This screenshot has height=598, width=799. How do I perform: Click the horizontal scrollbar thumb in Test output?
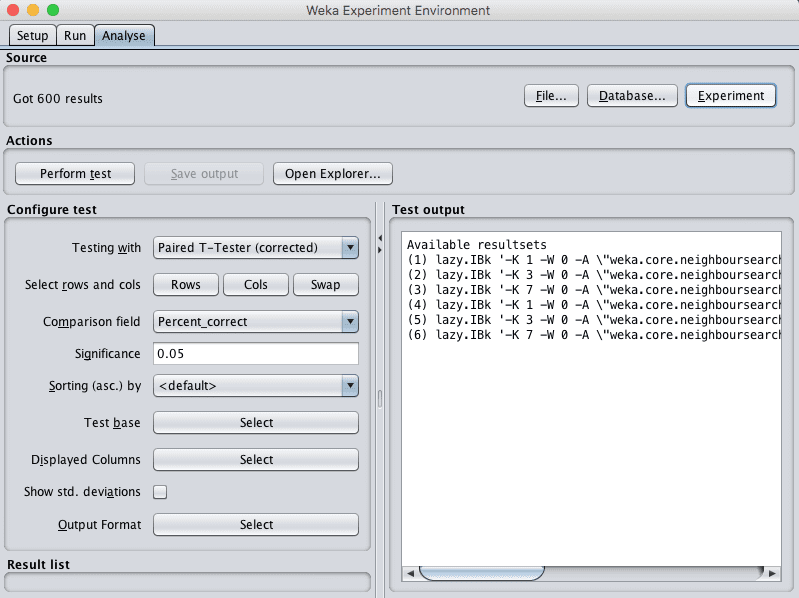pyautogui.click(x=482, y=573)
